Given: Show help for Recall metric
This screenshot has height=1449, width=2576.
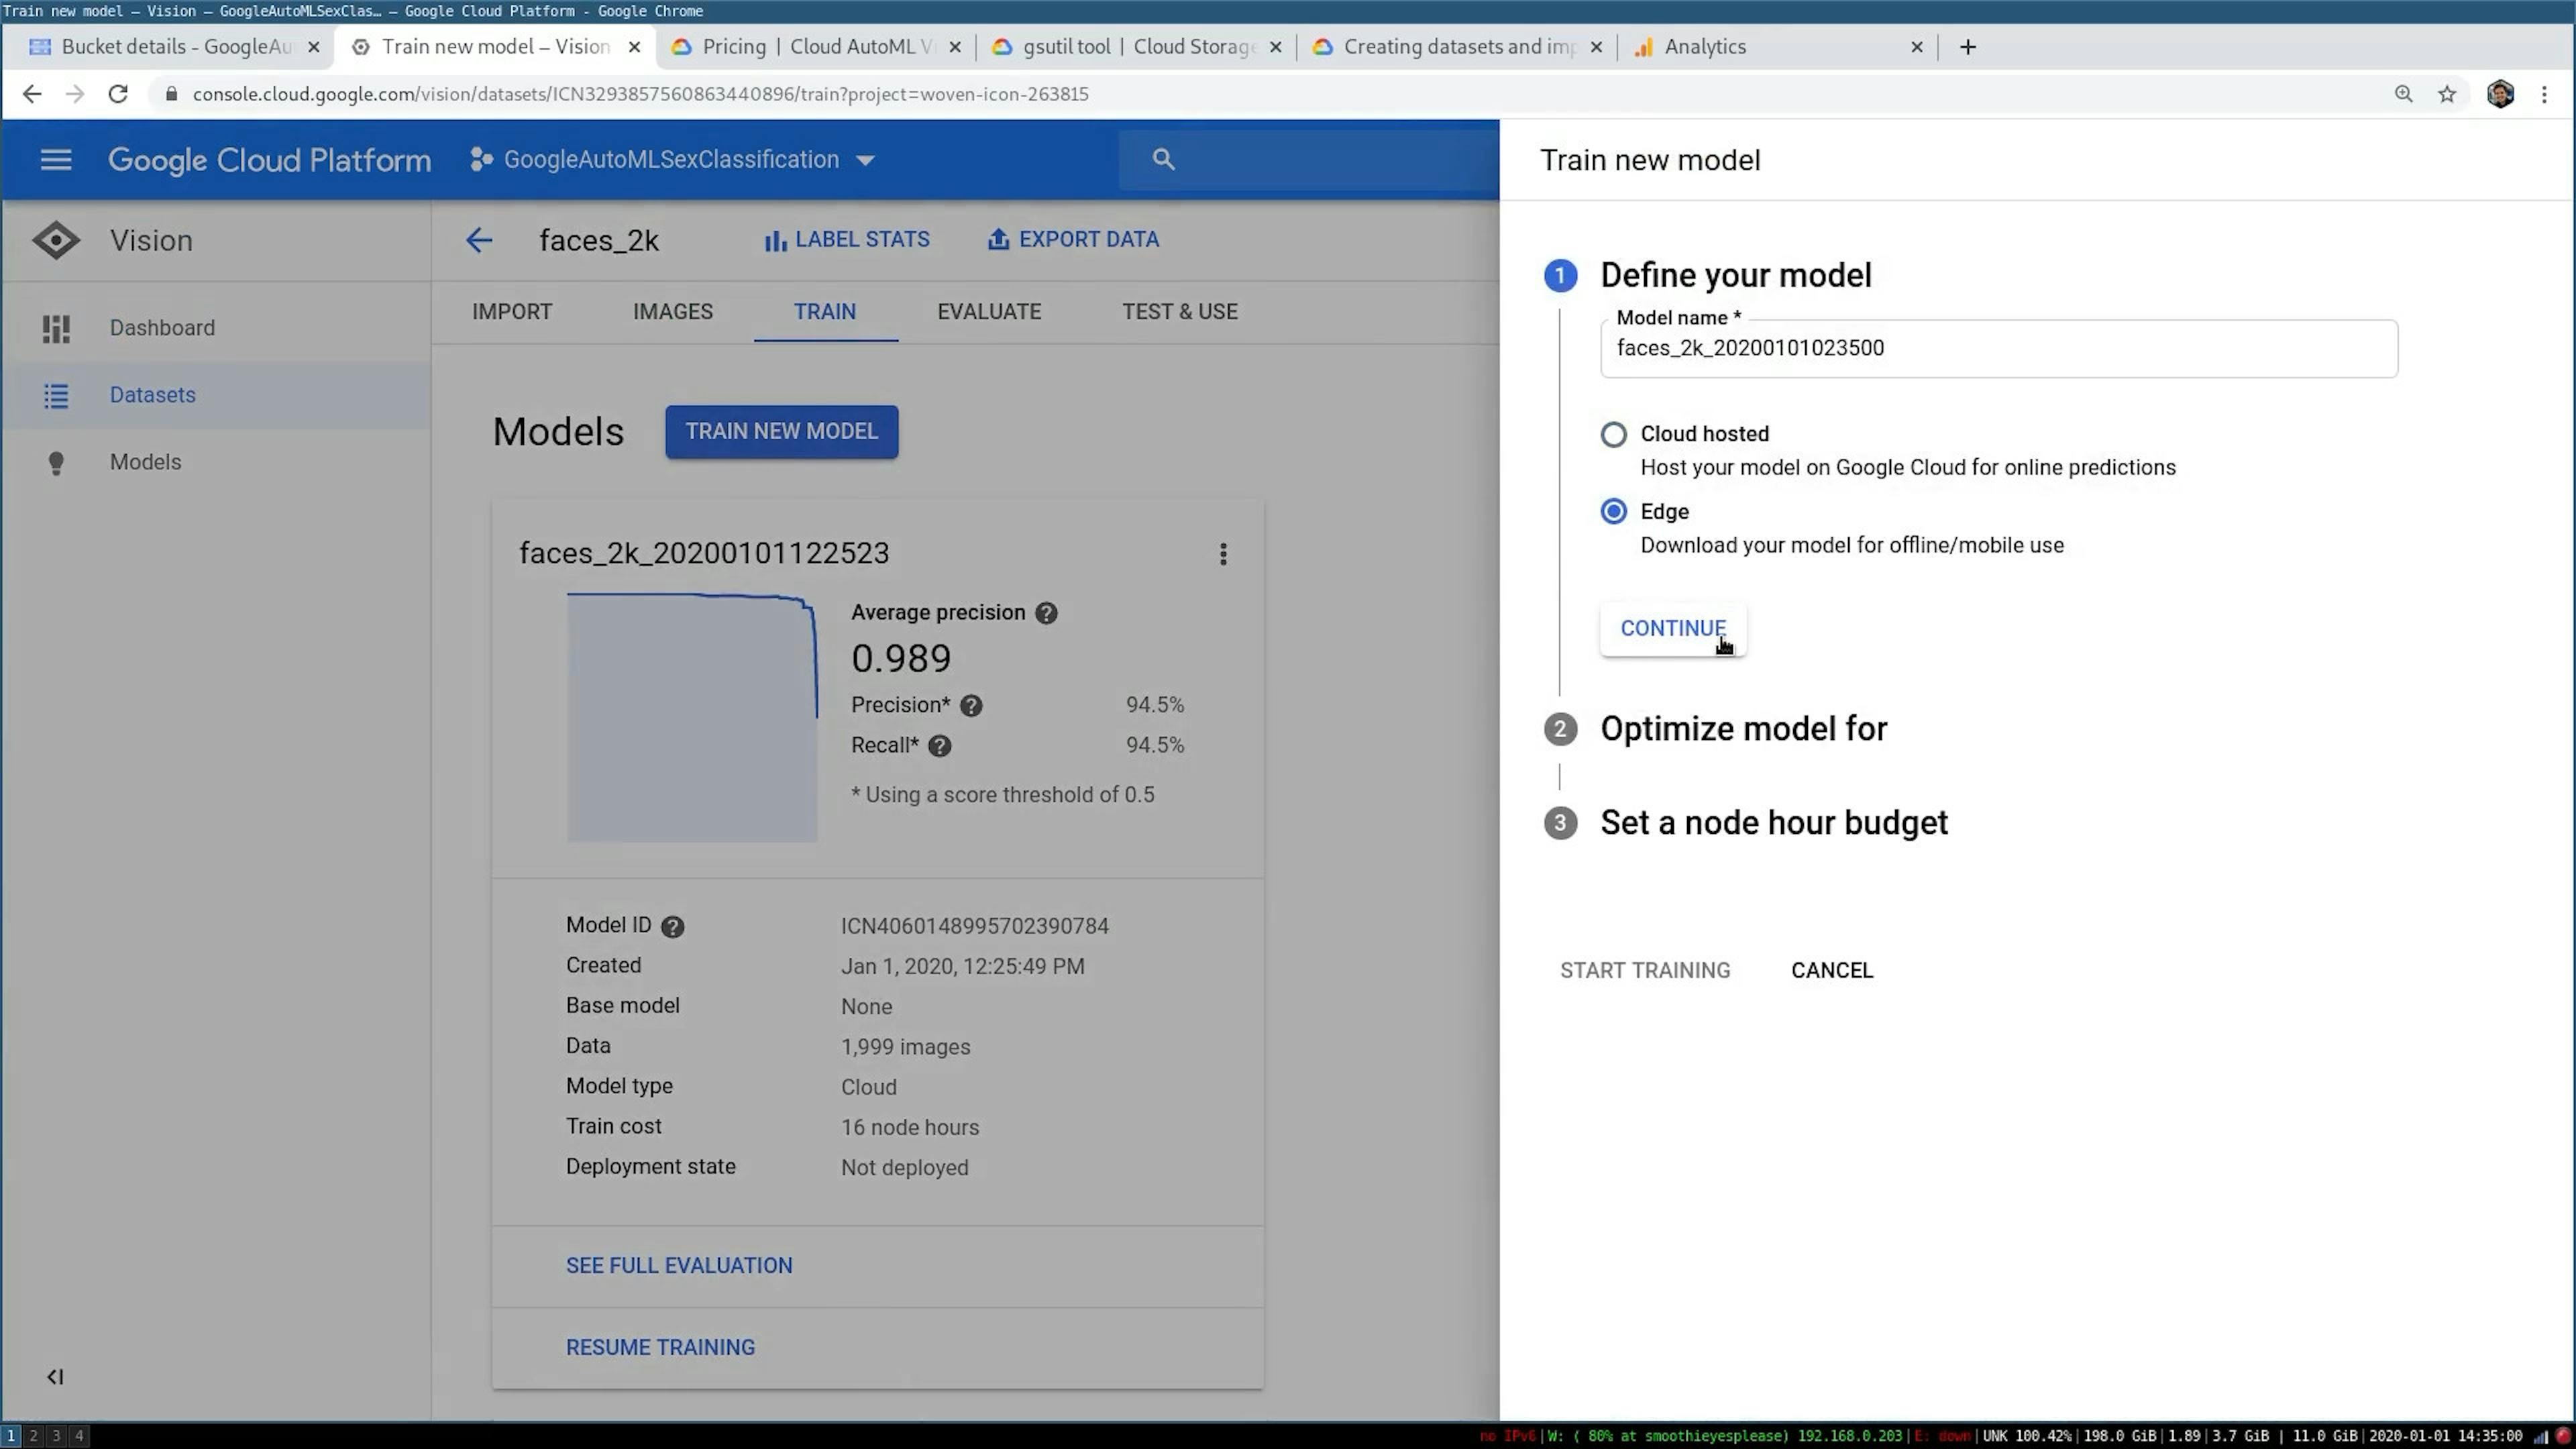Looking at the screenshot, I should pos(940,746).
